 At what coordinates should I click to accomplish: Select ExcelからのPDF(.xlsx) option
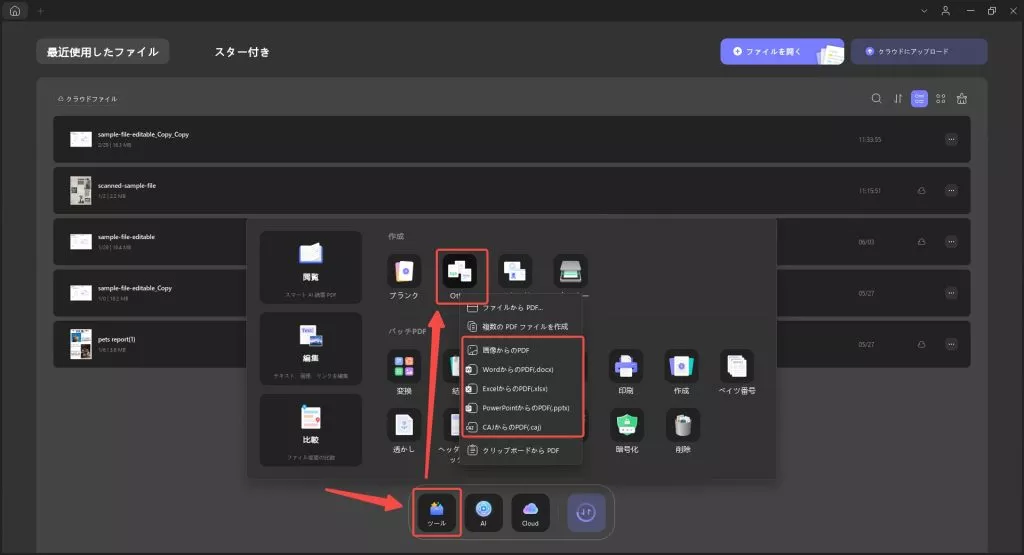click(521, 388)
